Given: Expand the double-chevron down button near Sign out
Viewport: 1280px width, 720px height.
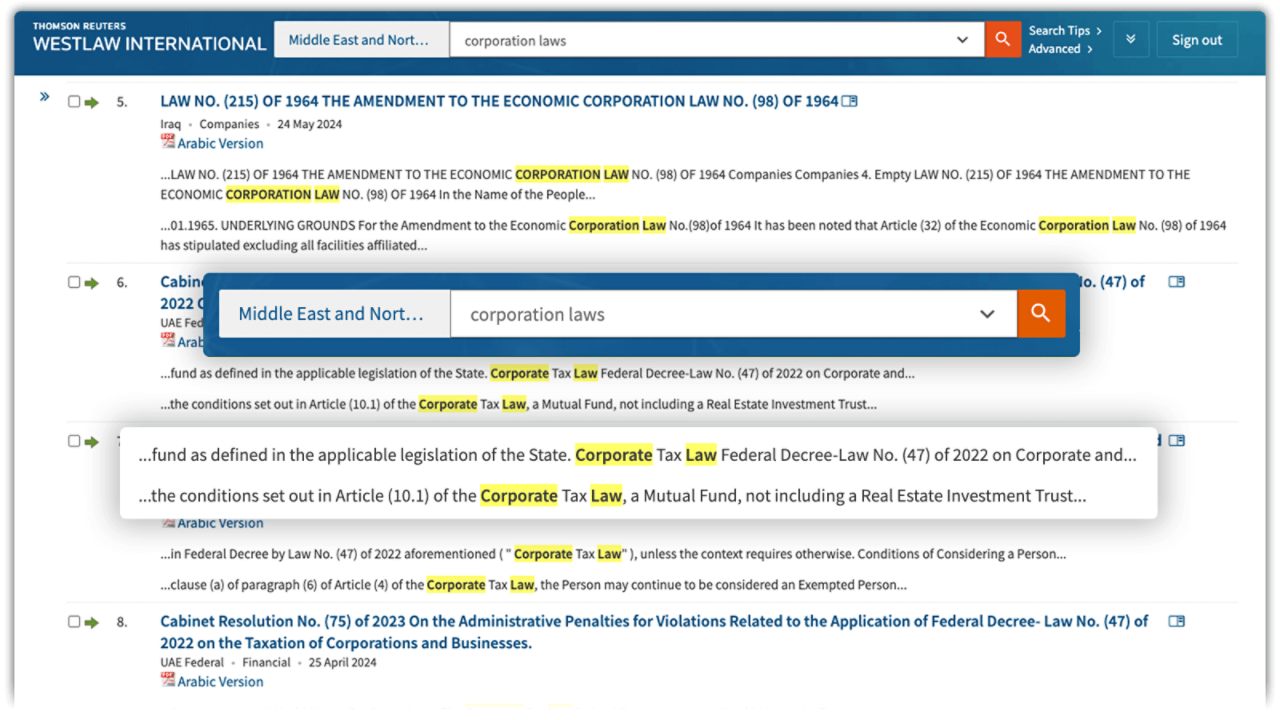Looking at the screenshot, I should point(1131,40).
